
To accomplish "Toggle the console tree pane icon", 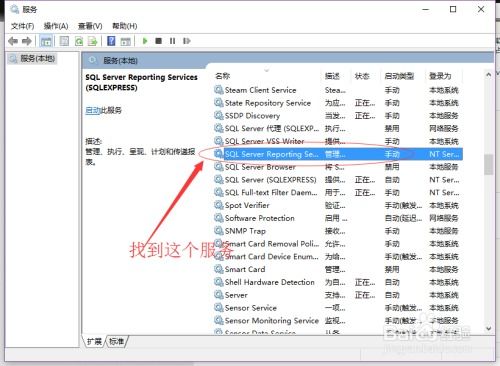I will tap(46, 41).
